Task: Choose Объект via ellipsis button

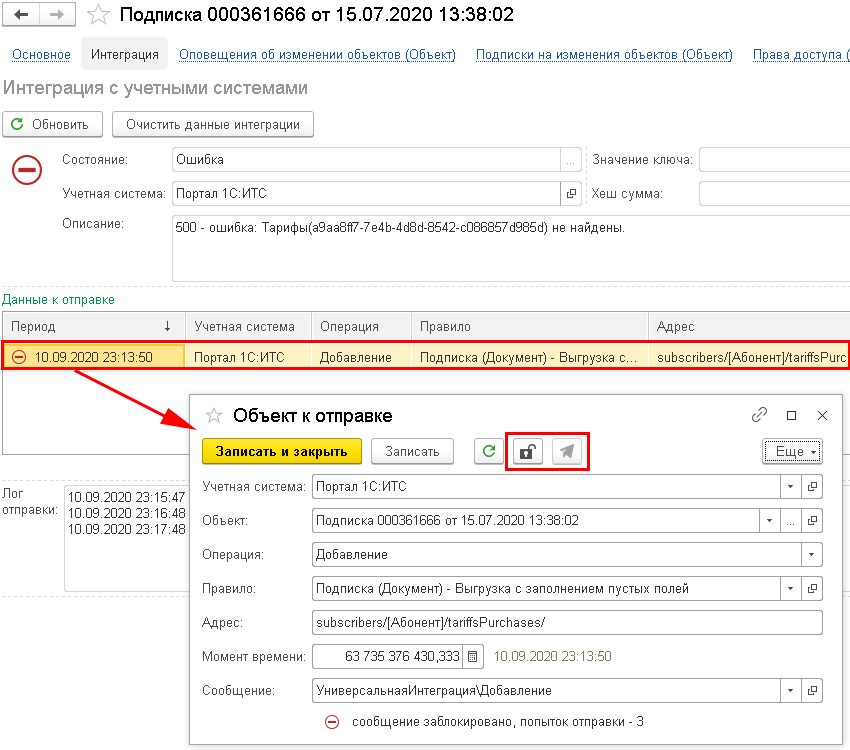Action: [790, 521]
